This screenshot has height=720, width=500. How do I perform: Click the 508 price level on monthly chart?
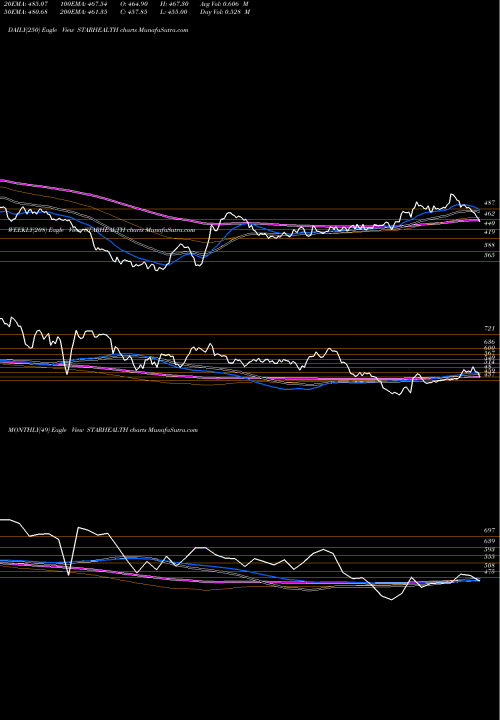[x=489, y=566]
